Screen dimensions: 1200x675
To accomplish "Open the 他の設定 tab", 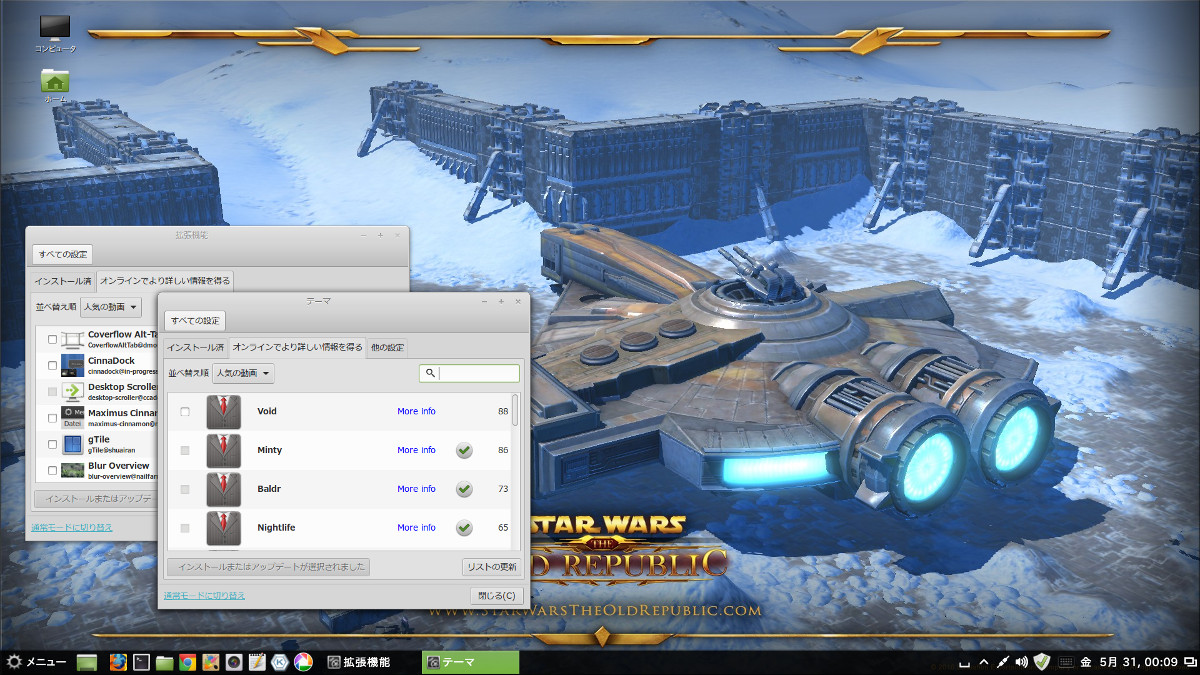I will click(x=388, y=348).
